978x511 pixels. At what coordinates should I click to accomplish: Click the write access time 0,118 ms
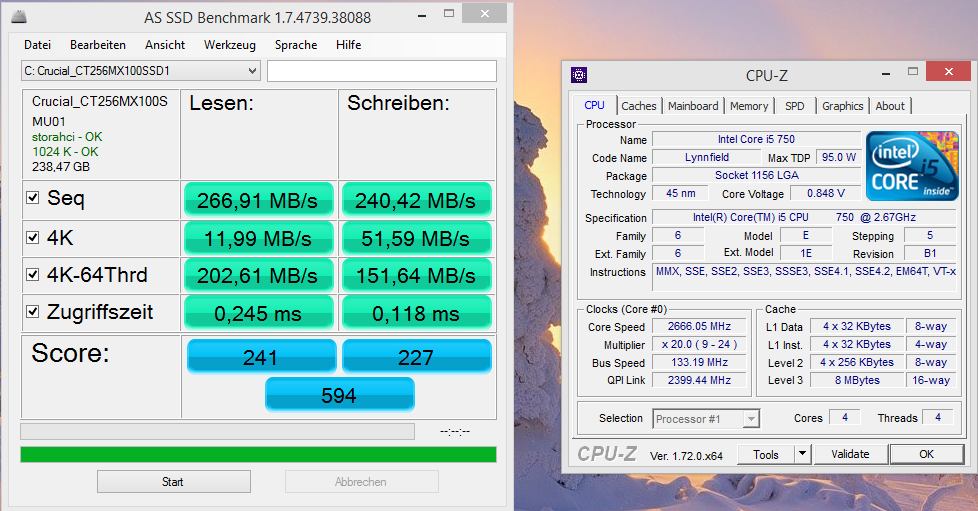tap(415, 313)
